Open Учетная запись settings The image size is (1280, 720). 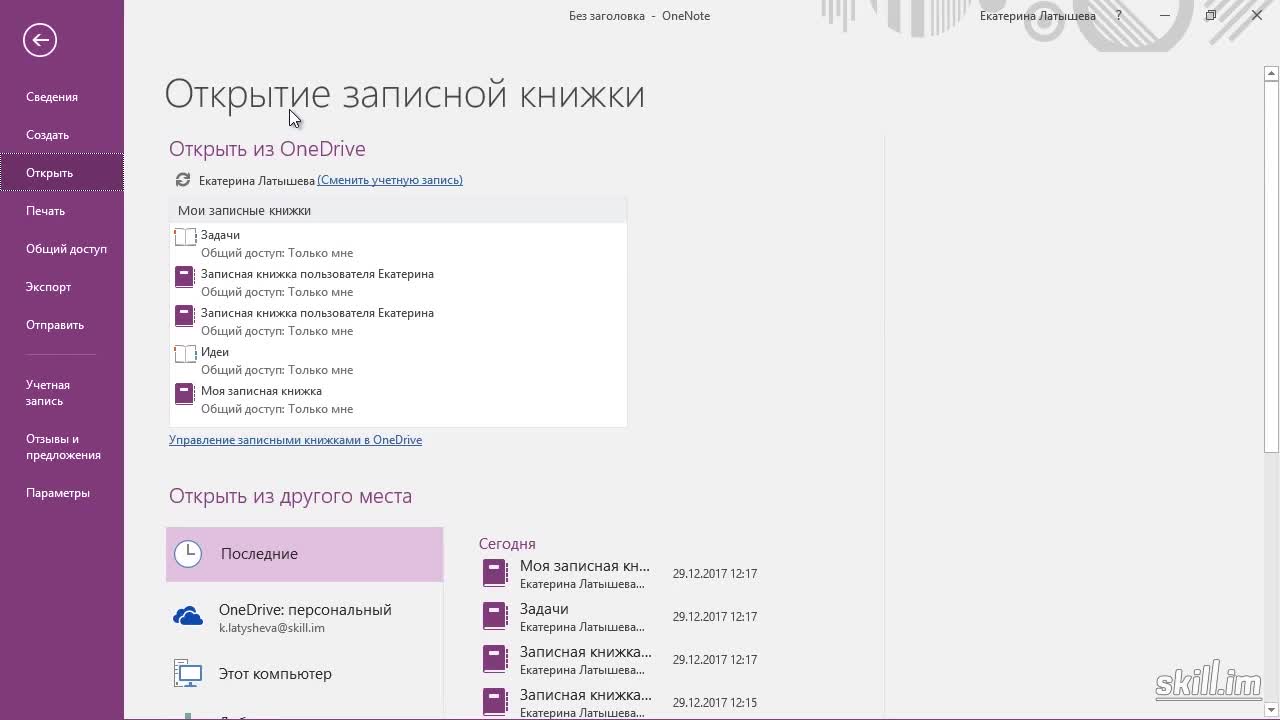coord(62,393)
